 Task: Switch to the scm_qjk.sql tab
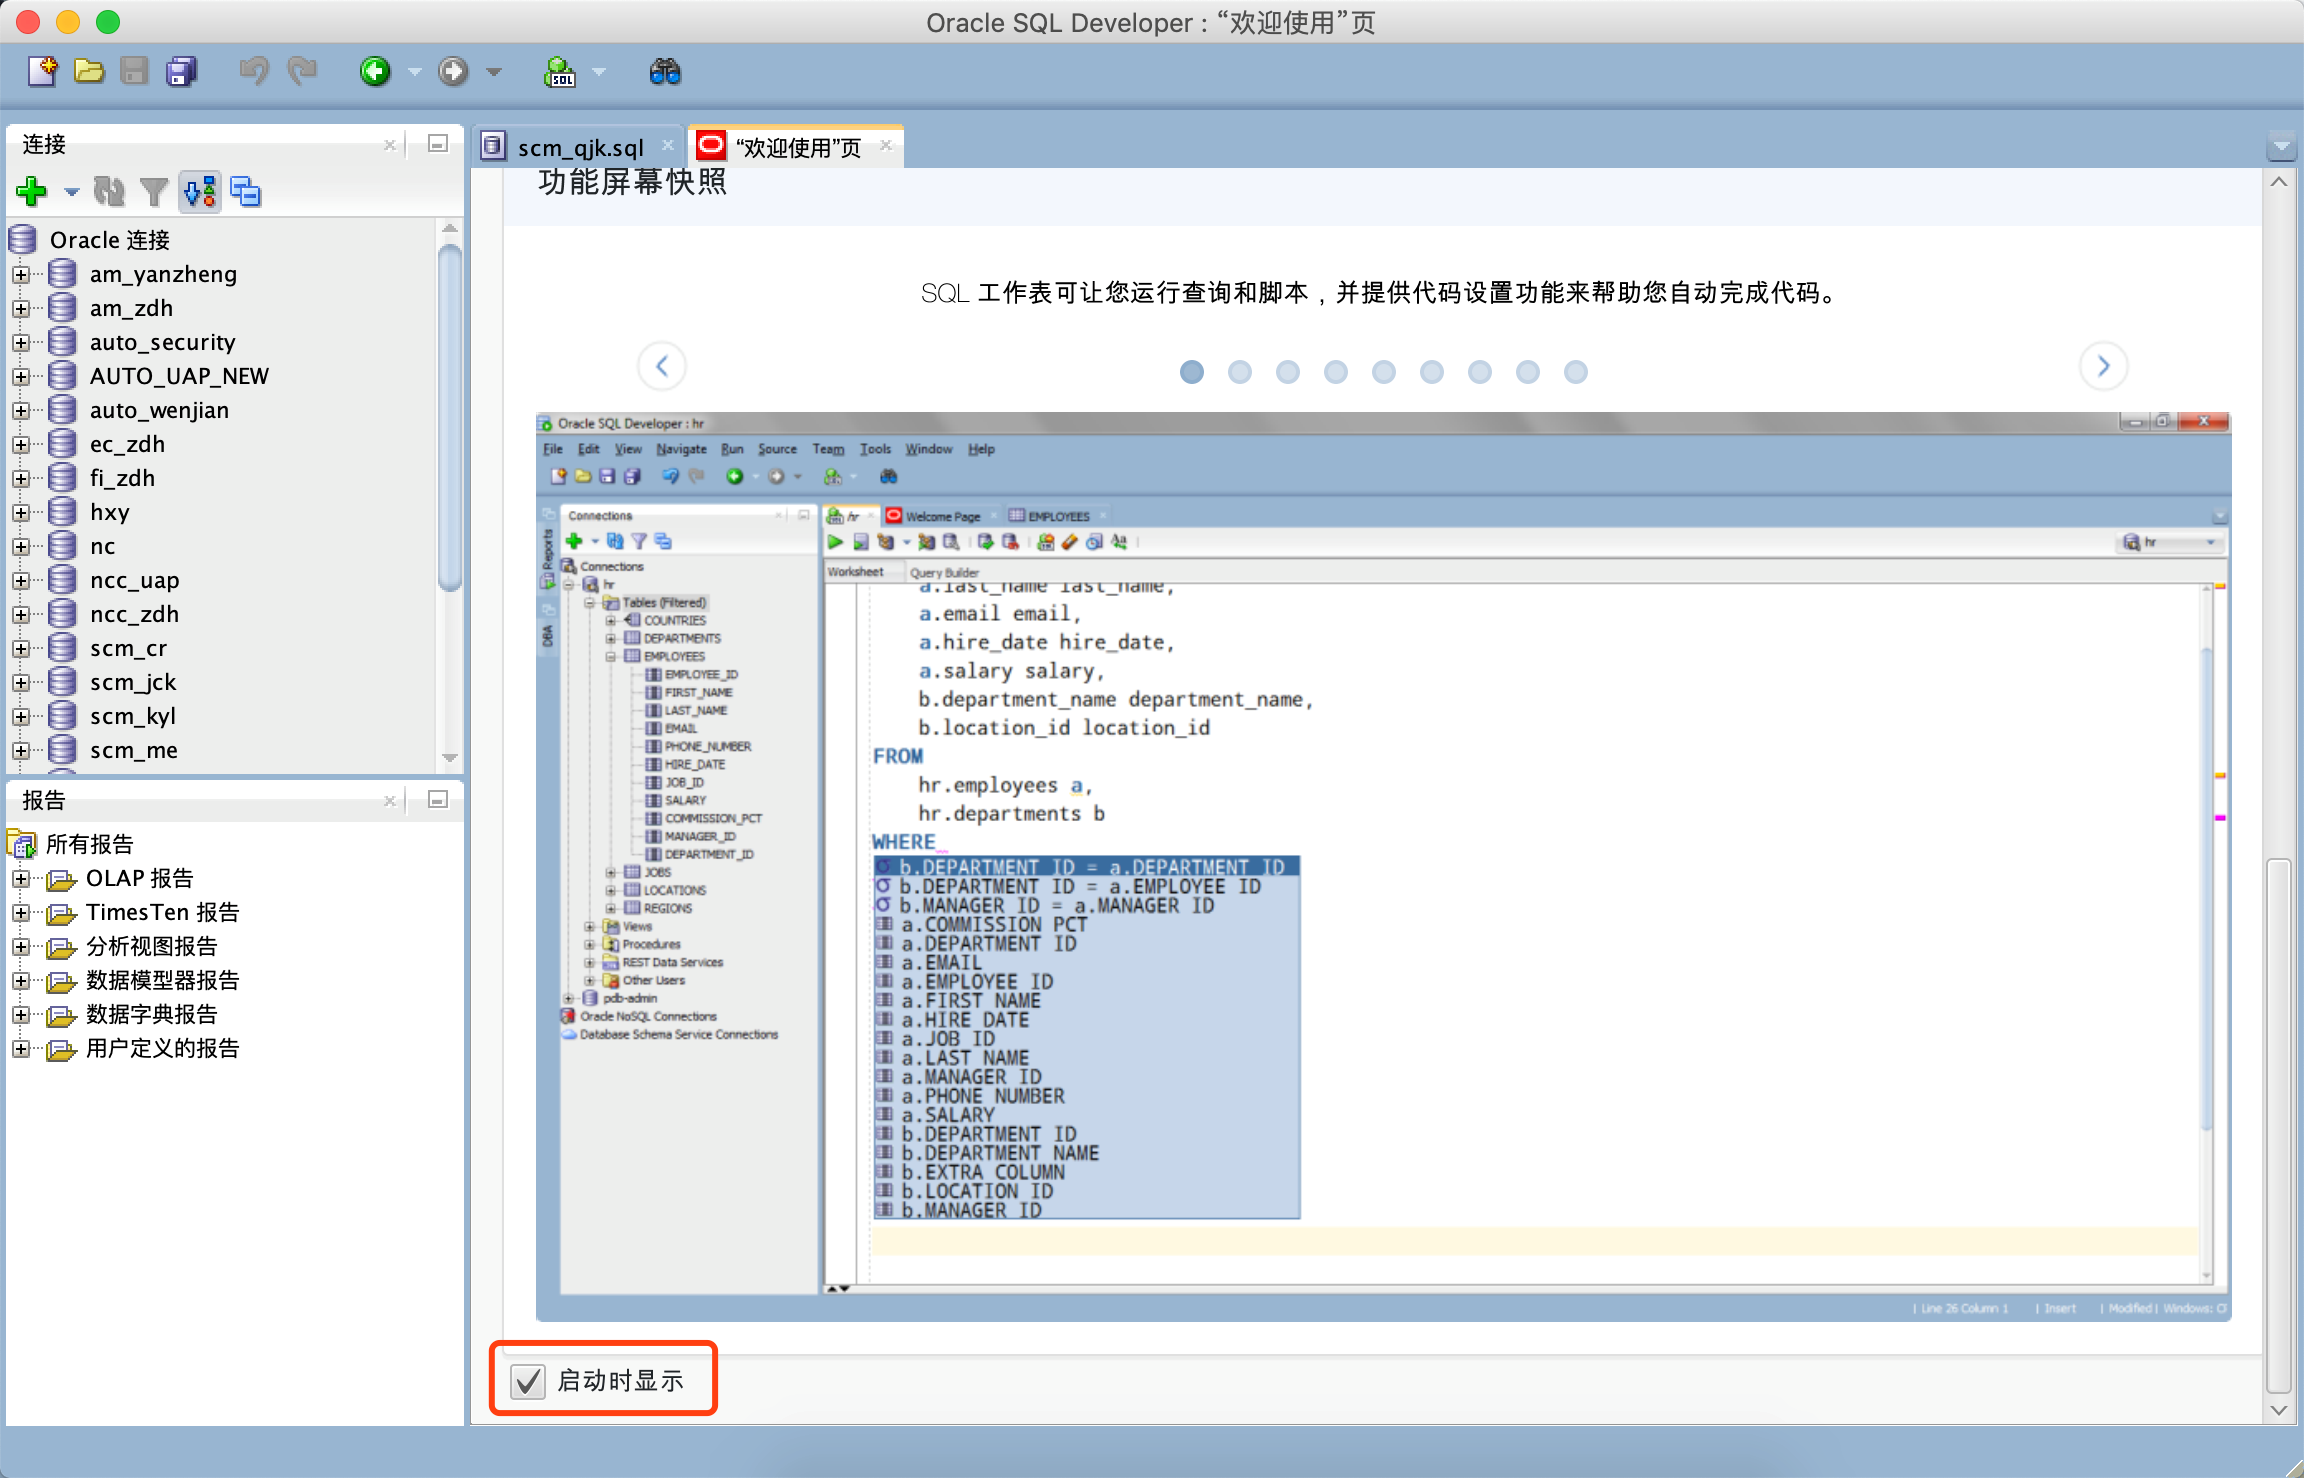point(580,148)
